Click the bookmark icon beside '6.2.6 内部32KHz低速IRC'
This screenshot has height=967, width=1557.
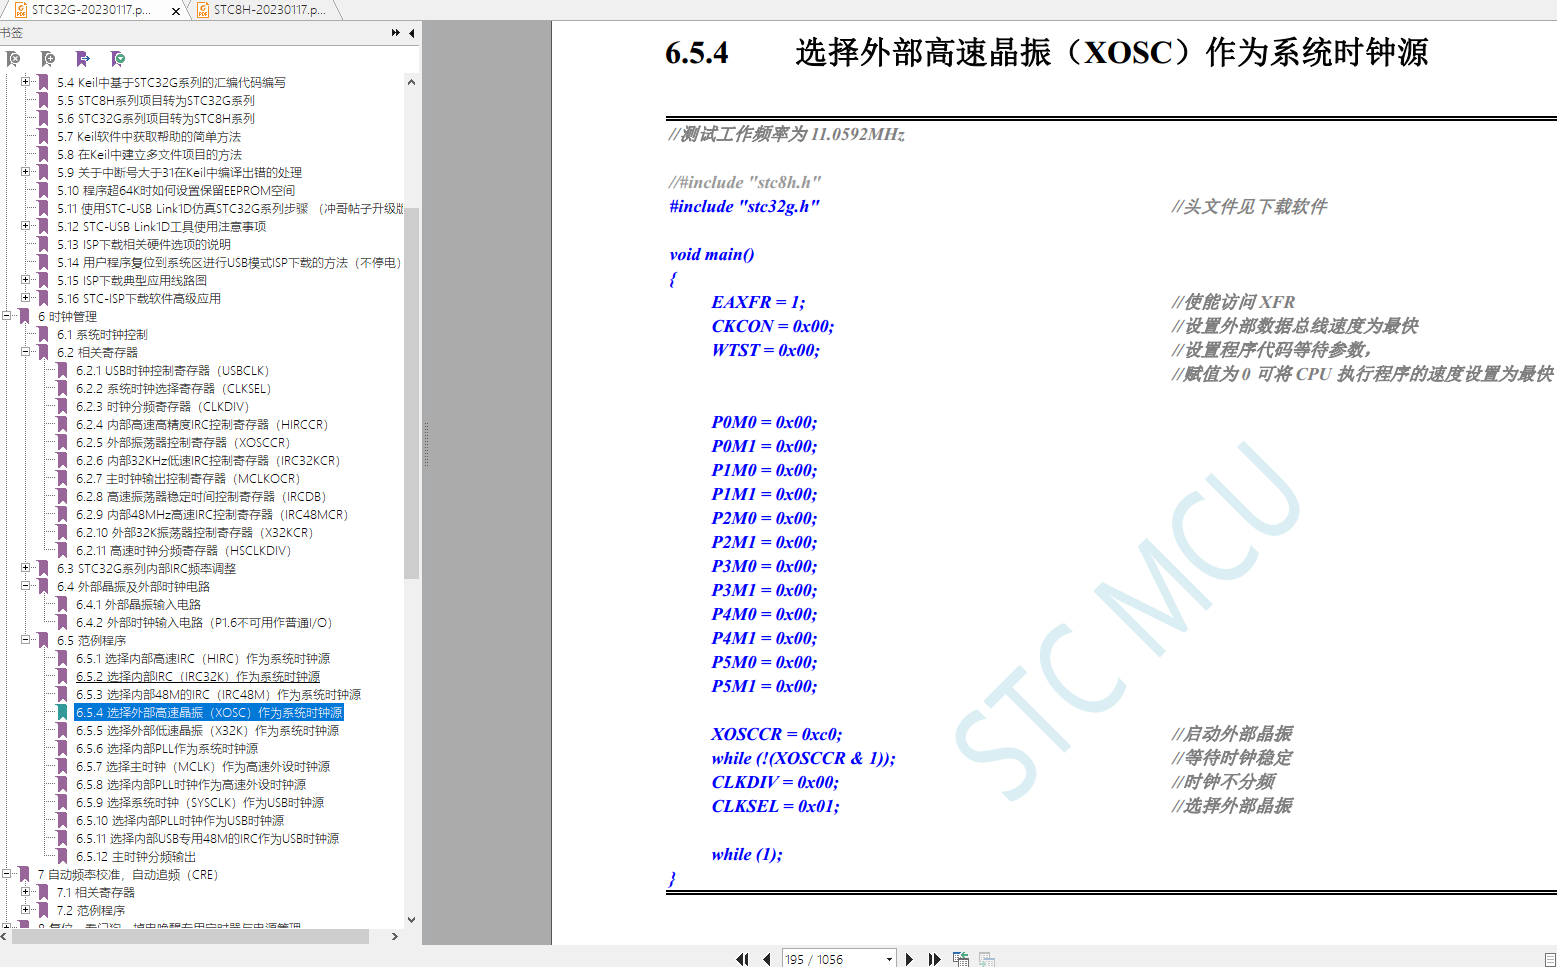(x=62, y=461)
